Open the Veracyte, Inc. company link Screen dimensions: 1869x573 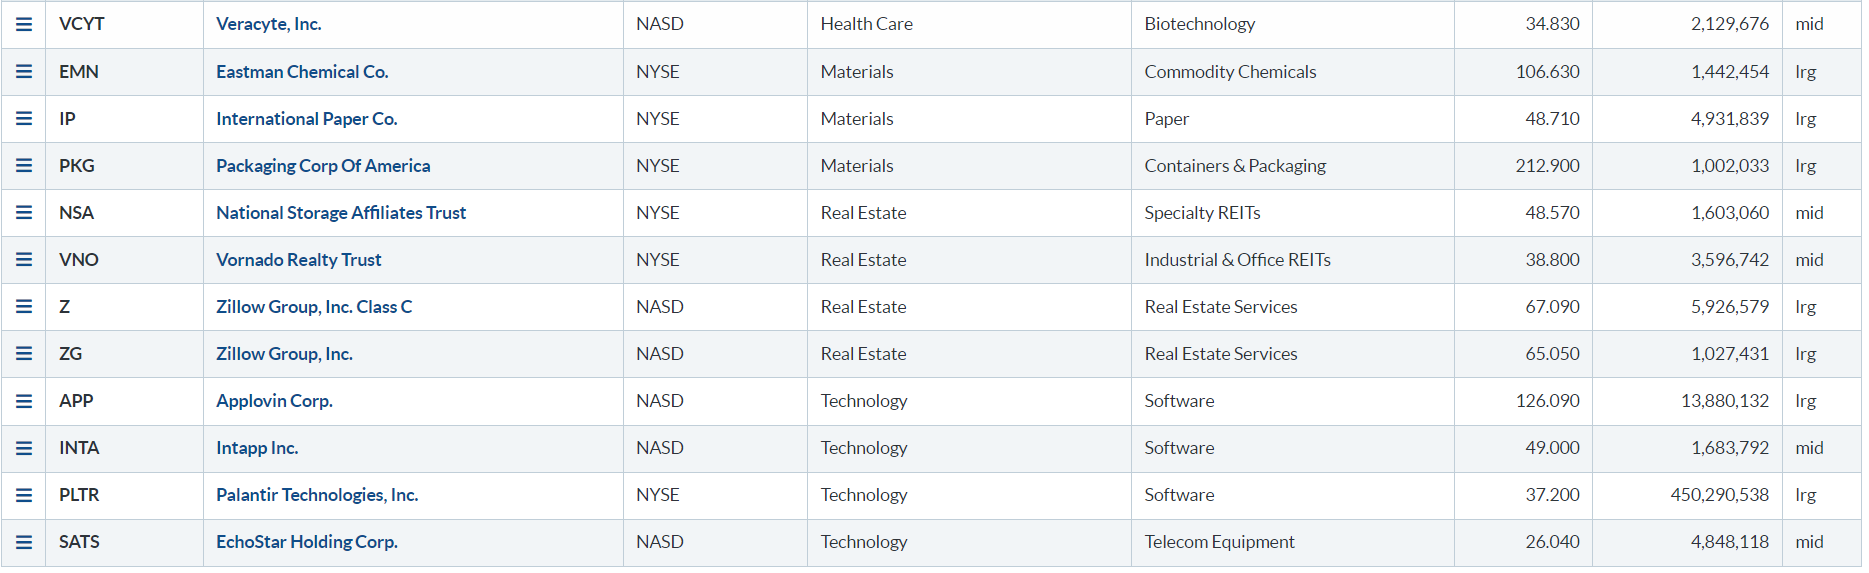[x=268, y=24]
